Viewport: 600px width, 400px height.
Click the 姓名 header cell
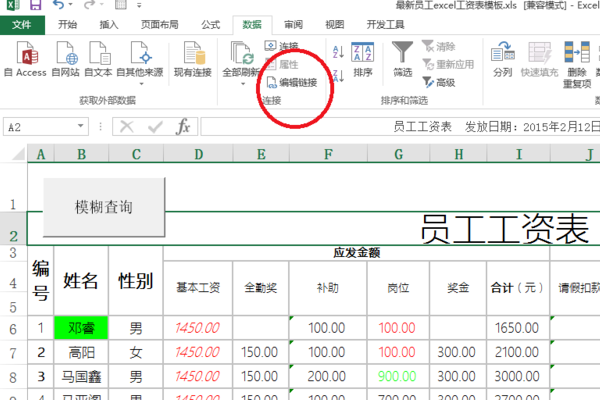(81, 281)
